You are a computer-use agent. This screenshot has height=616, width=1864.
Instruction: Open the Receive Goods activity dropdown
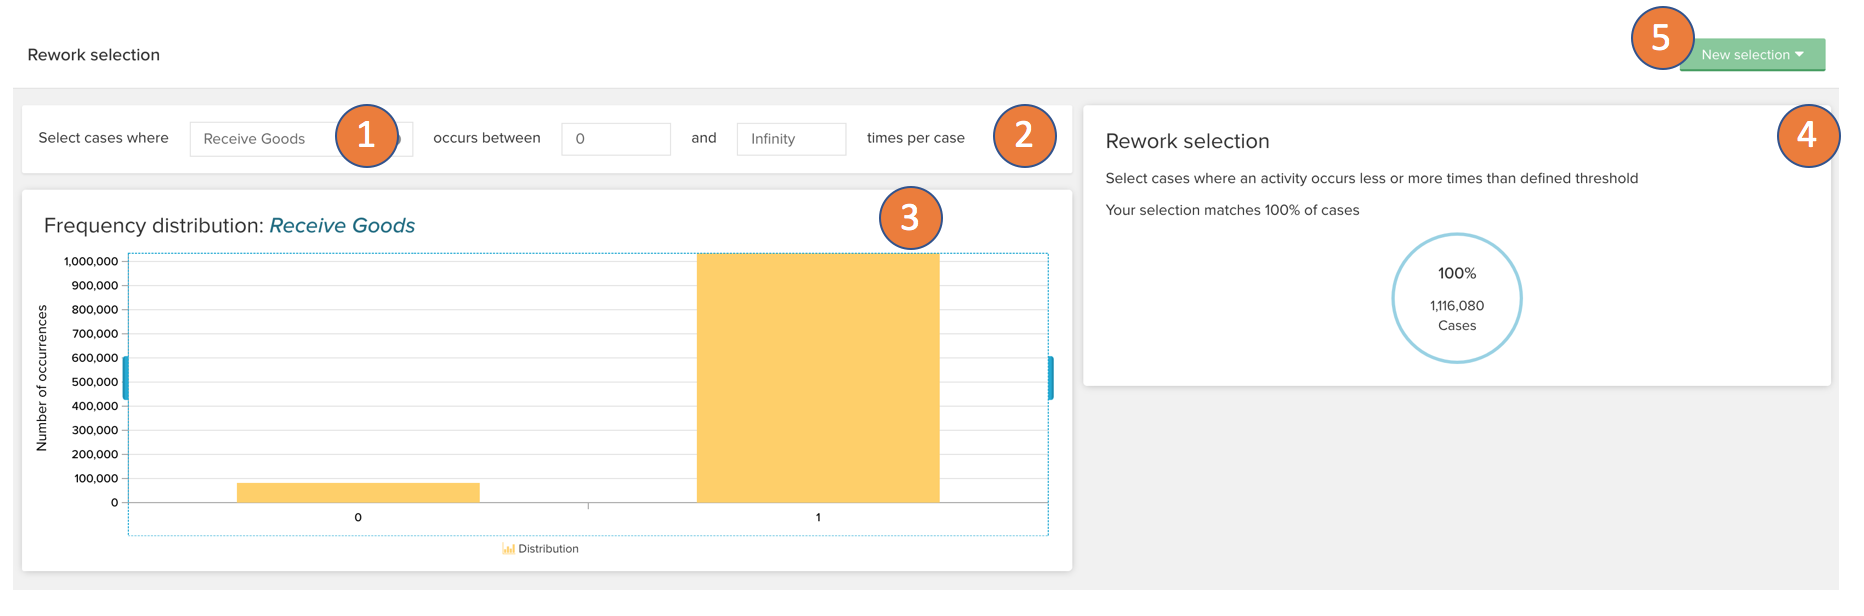pyautogui.click(x=262, y=139)
